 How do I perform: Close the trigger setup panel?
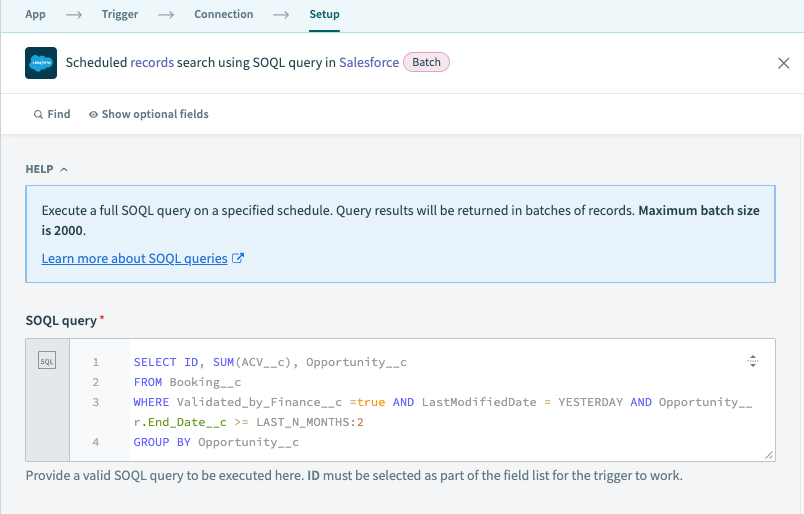coord(783,63)
